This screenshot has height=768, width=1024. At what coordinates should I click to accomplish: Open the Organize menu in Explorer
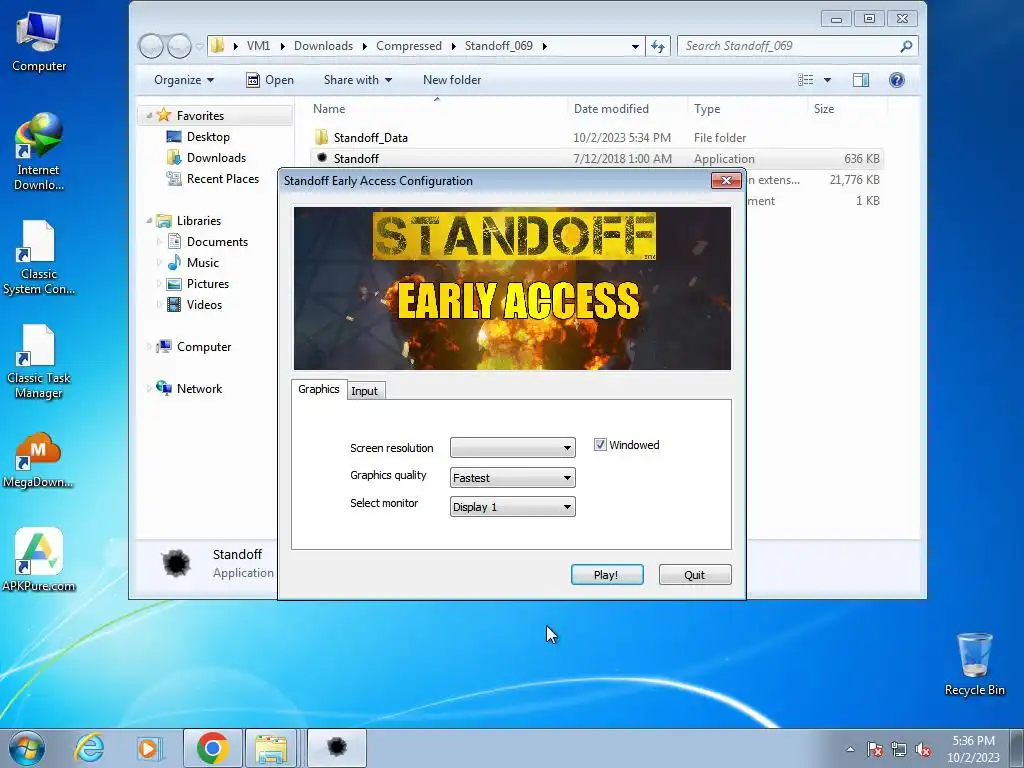click(184, 80)
